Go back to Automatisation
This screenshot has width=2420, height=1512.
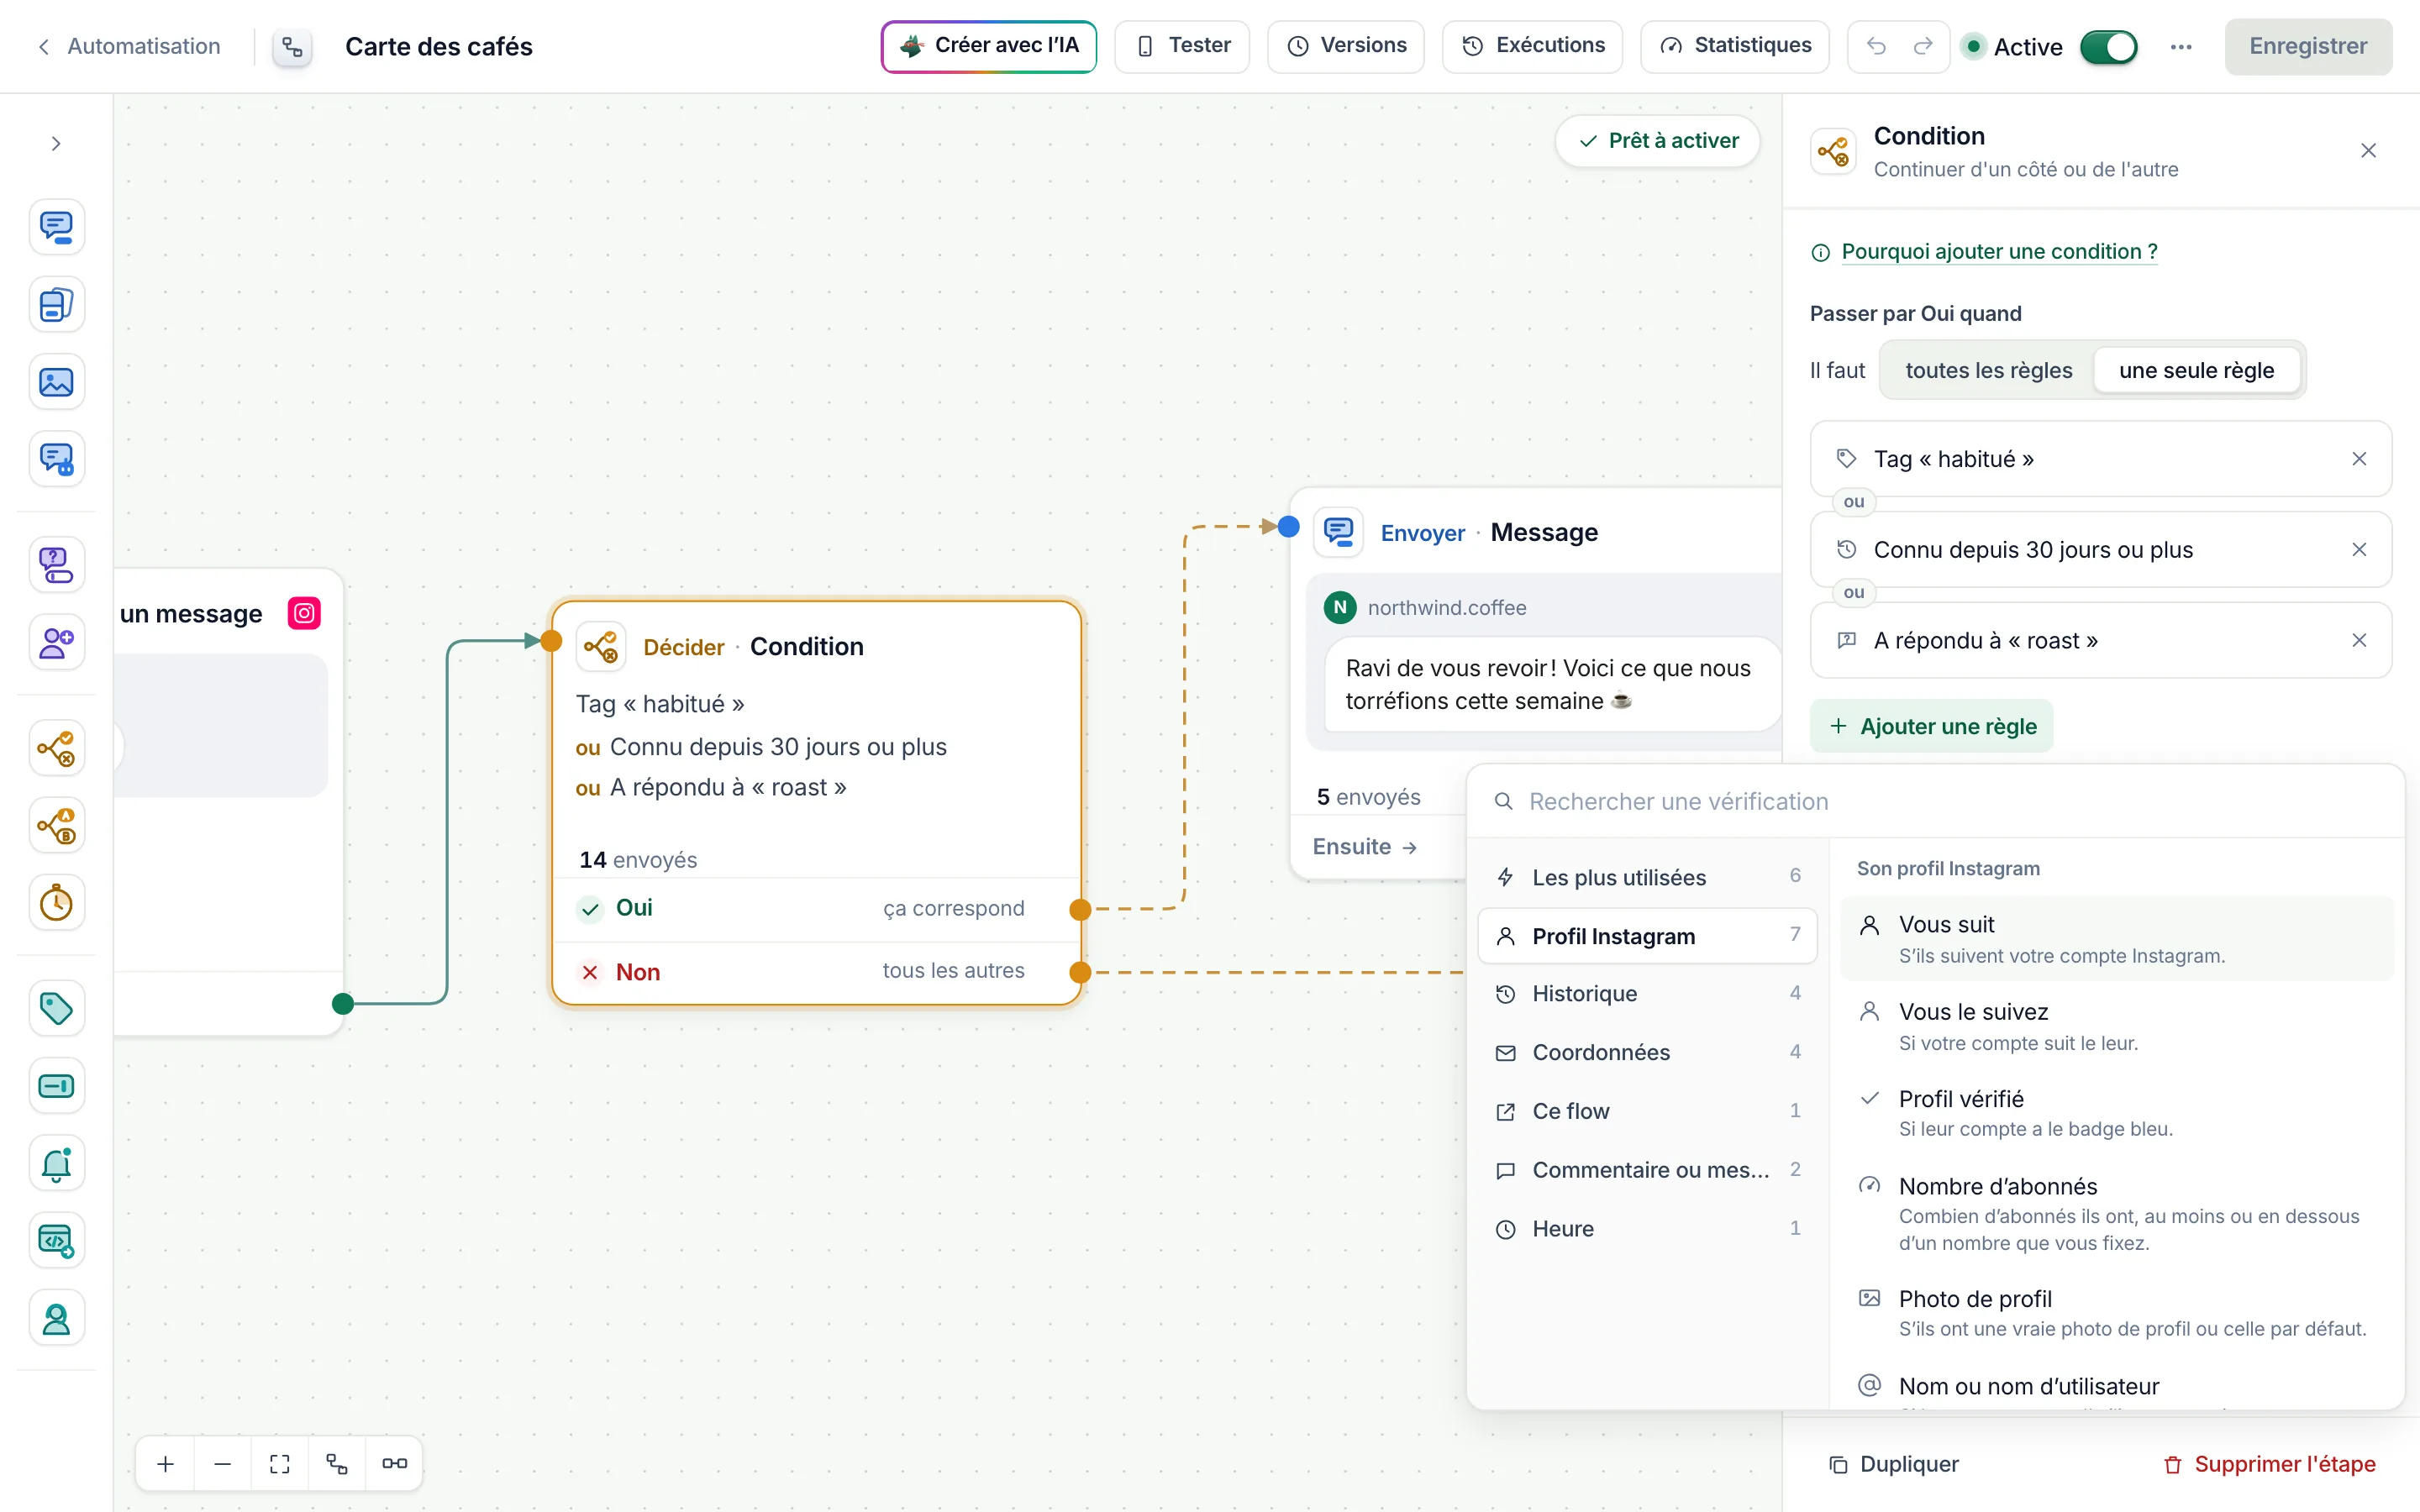pos(129,46)
